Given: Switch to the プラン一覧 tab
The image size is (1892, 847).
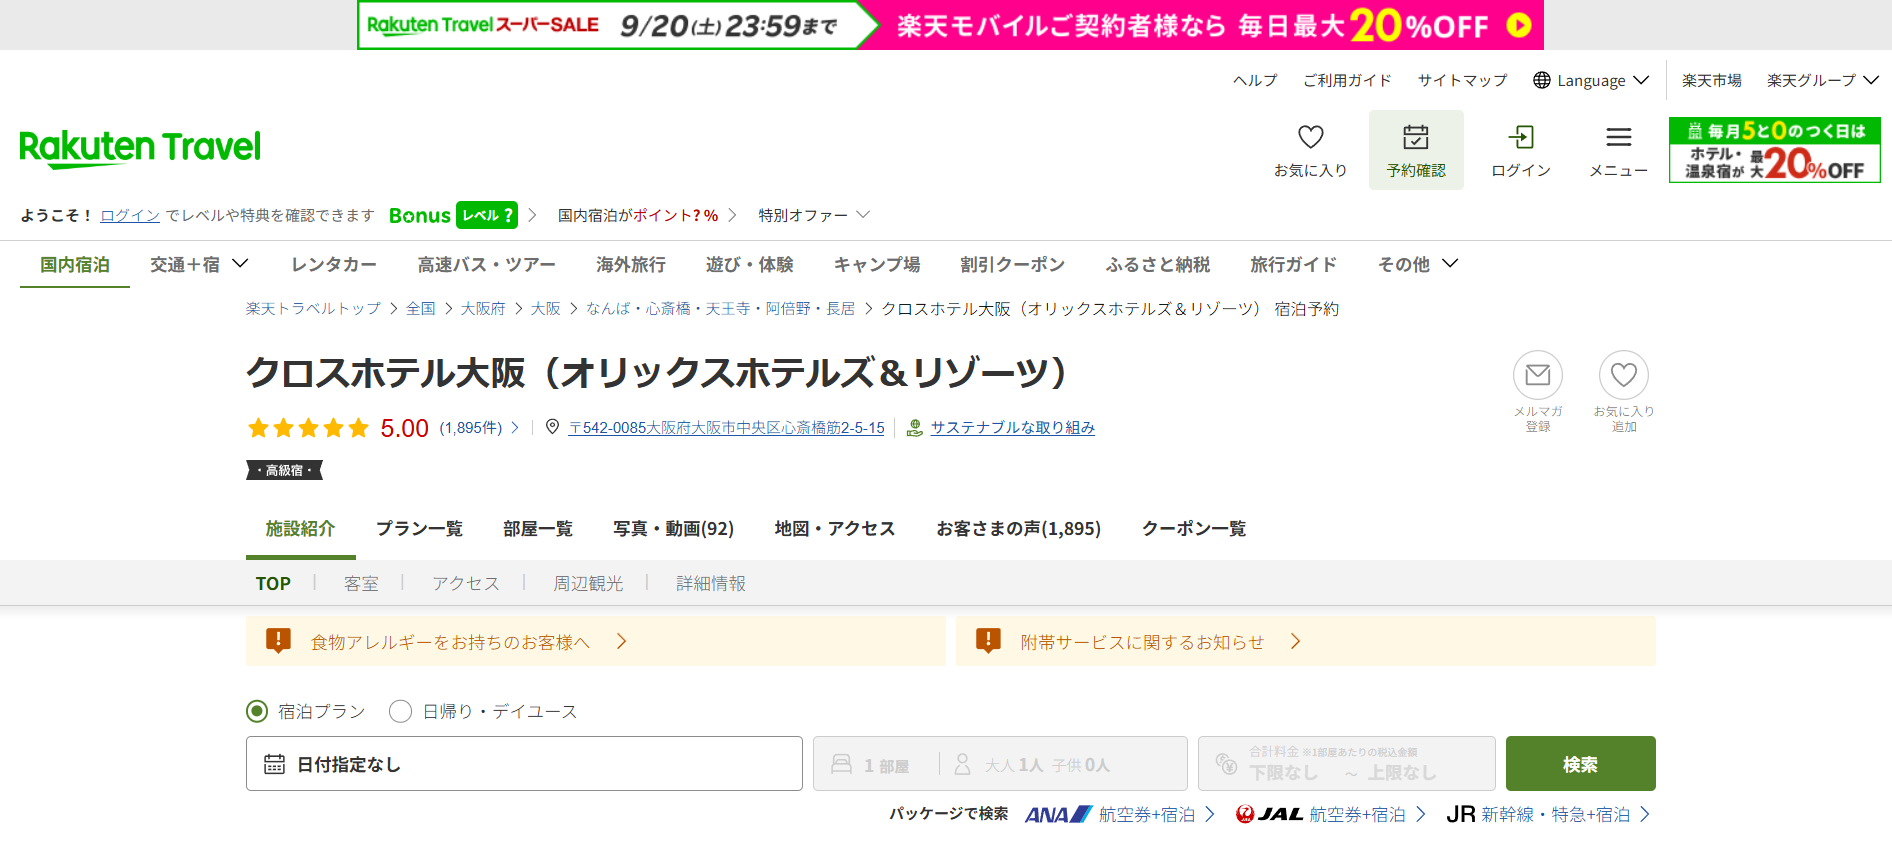Looking at the screenshot, I should point(419,528).
